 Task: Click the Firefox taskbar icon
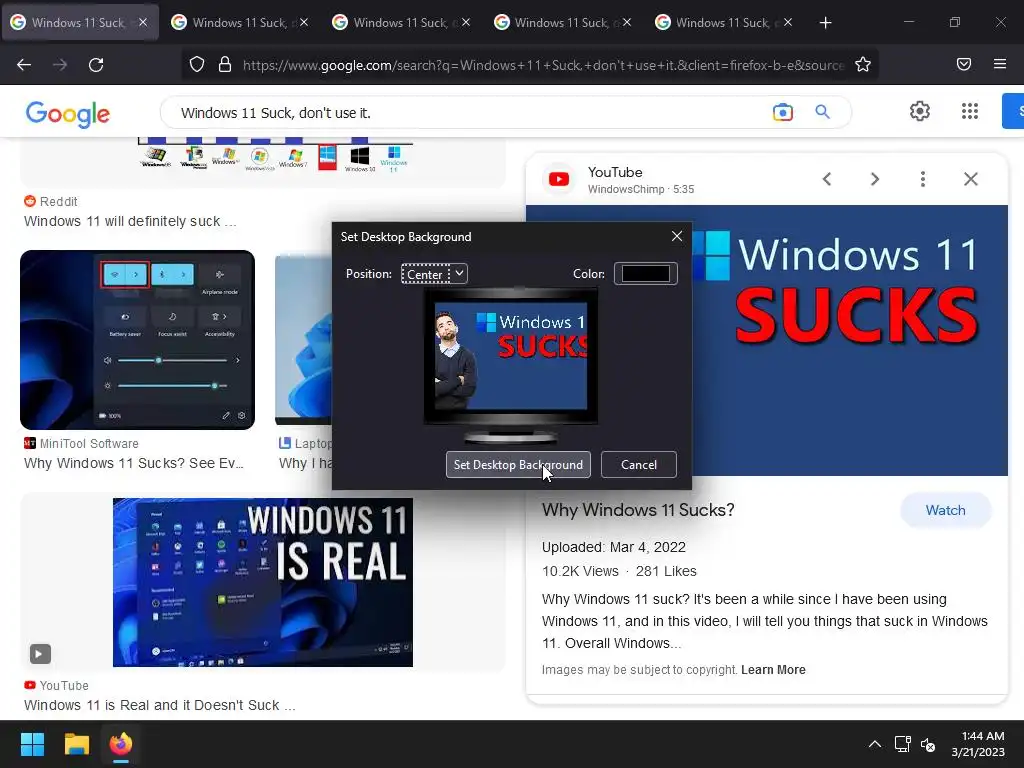[121, 744]
